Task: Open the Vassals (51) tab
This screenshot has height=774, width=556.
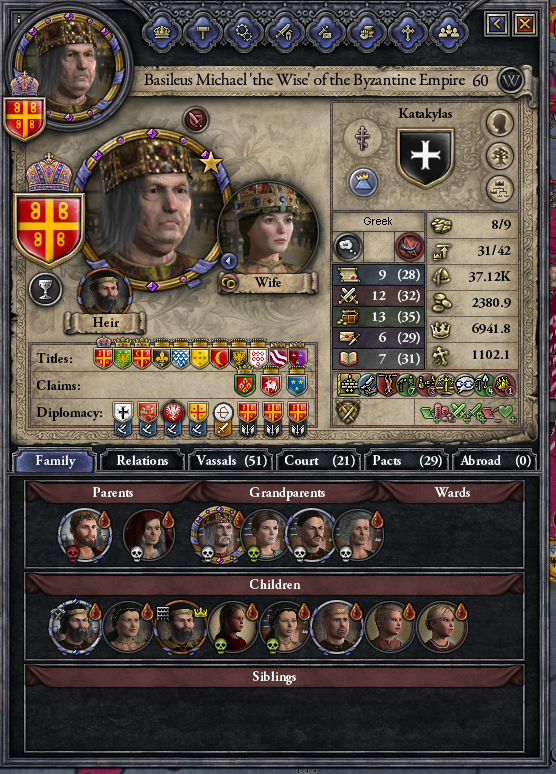Action: click(232, 461)
